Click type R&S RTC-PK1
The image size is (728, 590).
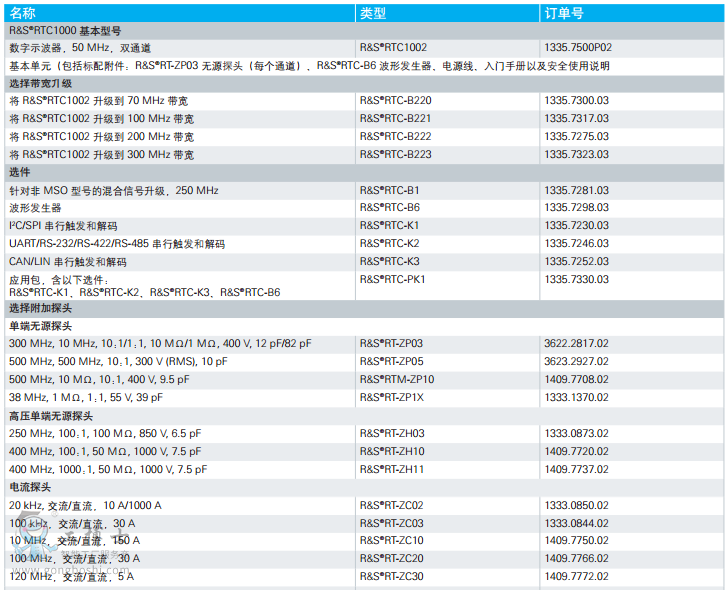click(x=392, y=279)
